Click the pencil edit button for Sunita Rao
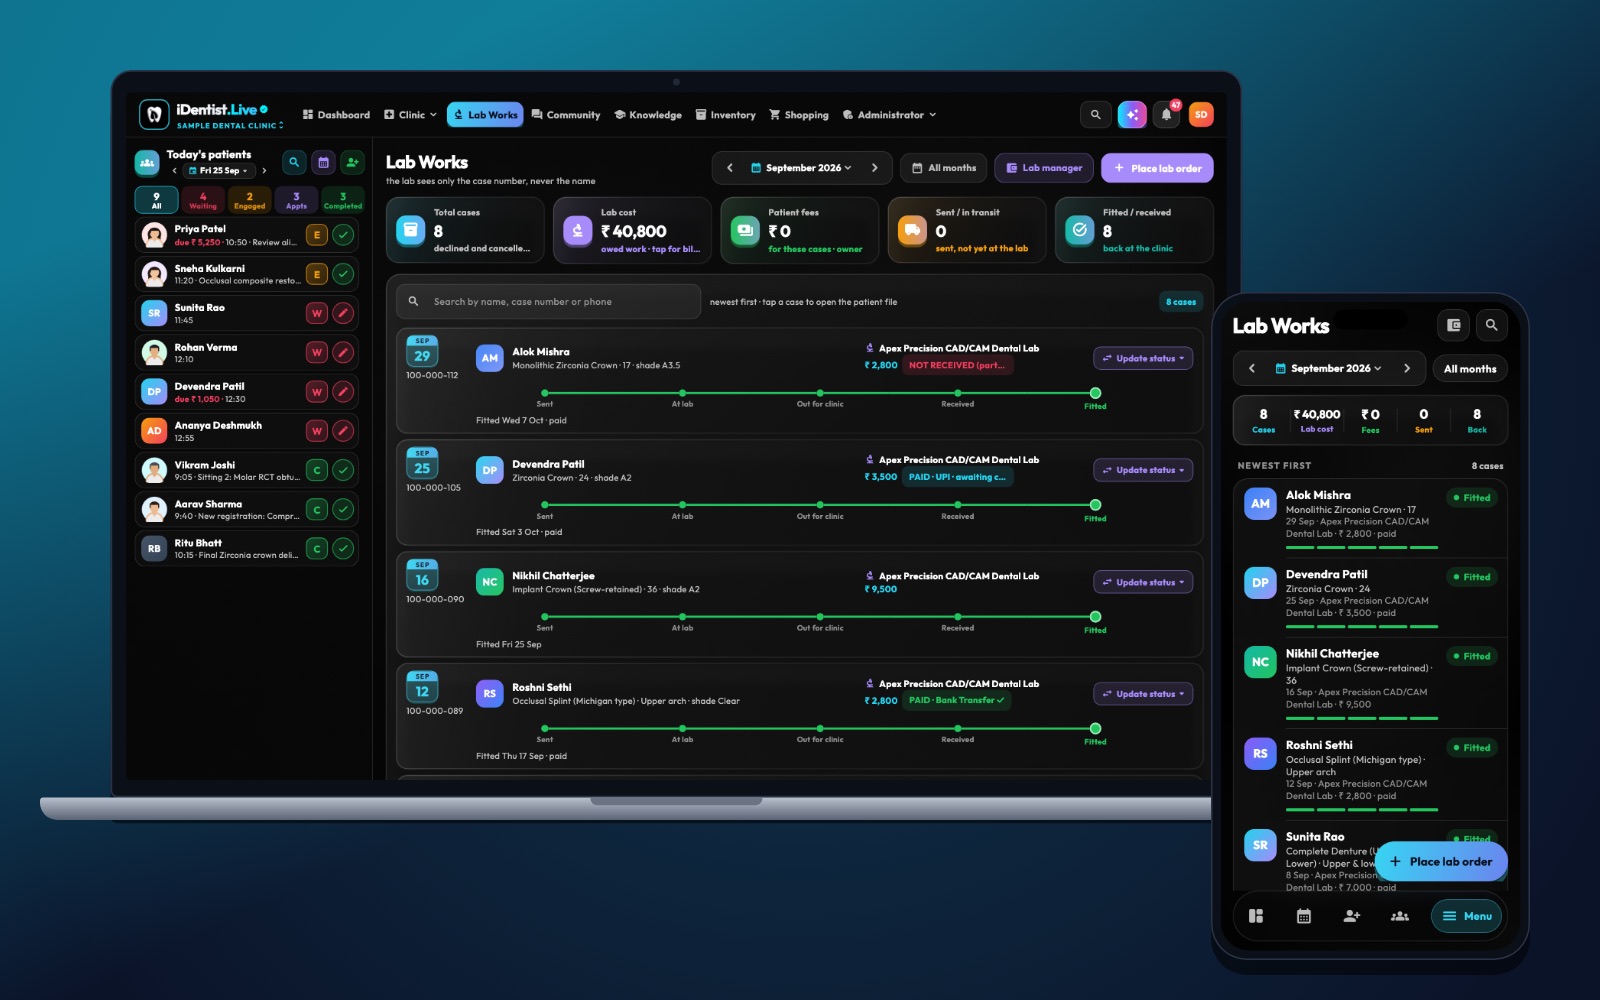The height and width of the screenshot is (1000, 1600). click(343, 313)
